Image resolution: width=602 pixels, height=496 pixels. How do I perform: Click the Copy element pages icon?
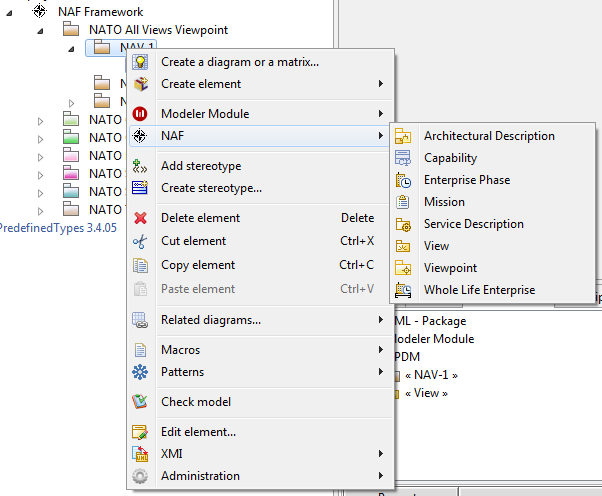[x=140, y=265]
